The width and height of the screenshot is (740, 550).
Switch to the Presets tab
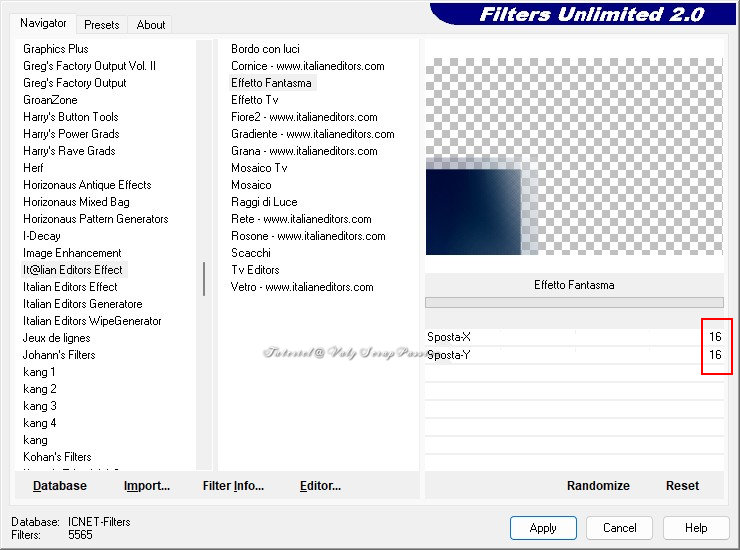pyautogui.click(x=101, y=25)
